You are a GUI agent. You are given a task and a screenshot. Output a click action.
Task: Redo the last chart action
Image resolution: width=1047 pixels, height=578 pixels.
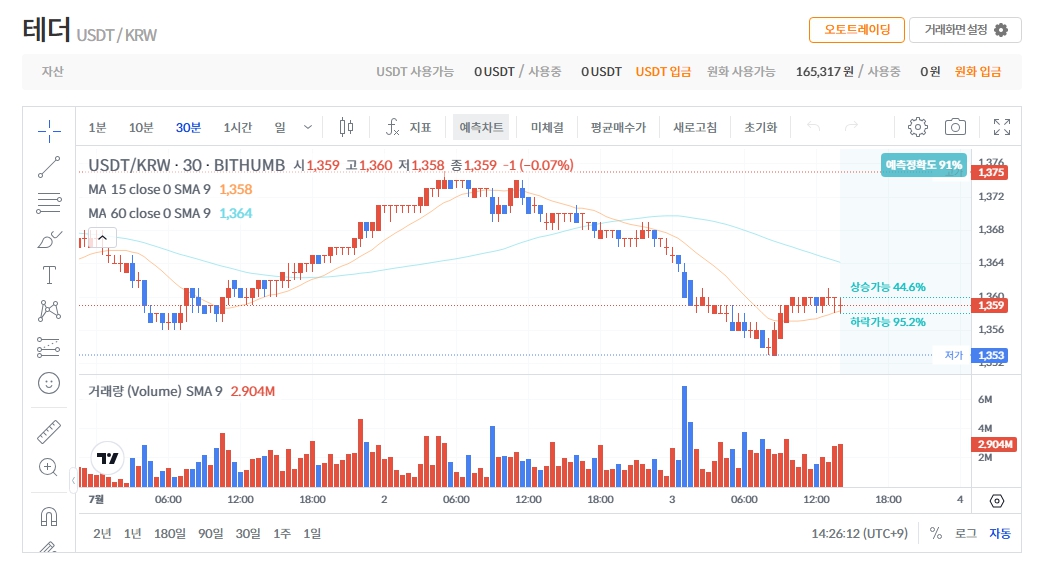[x=851, y=126]
